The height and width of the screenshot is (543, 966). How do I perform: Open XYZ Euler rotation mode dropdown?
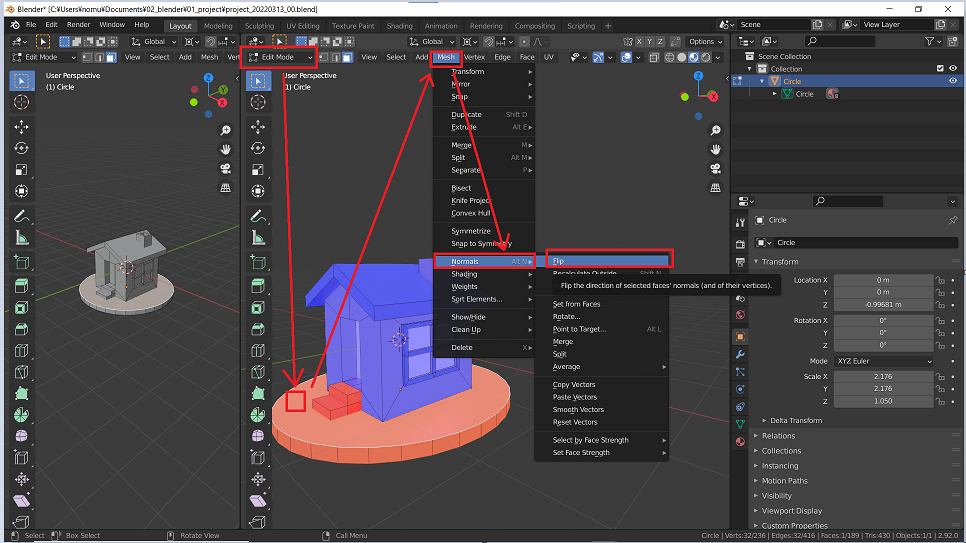884,361
